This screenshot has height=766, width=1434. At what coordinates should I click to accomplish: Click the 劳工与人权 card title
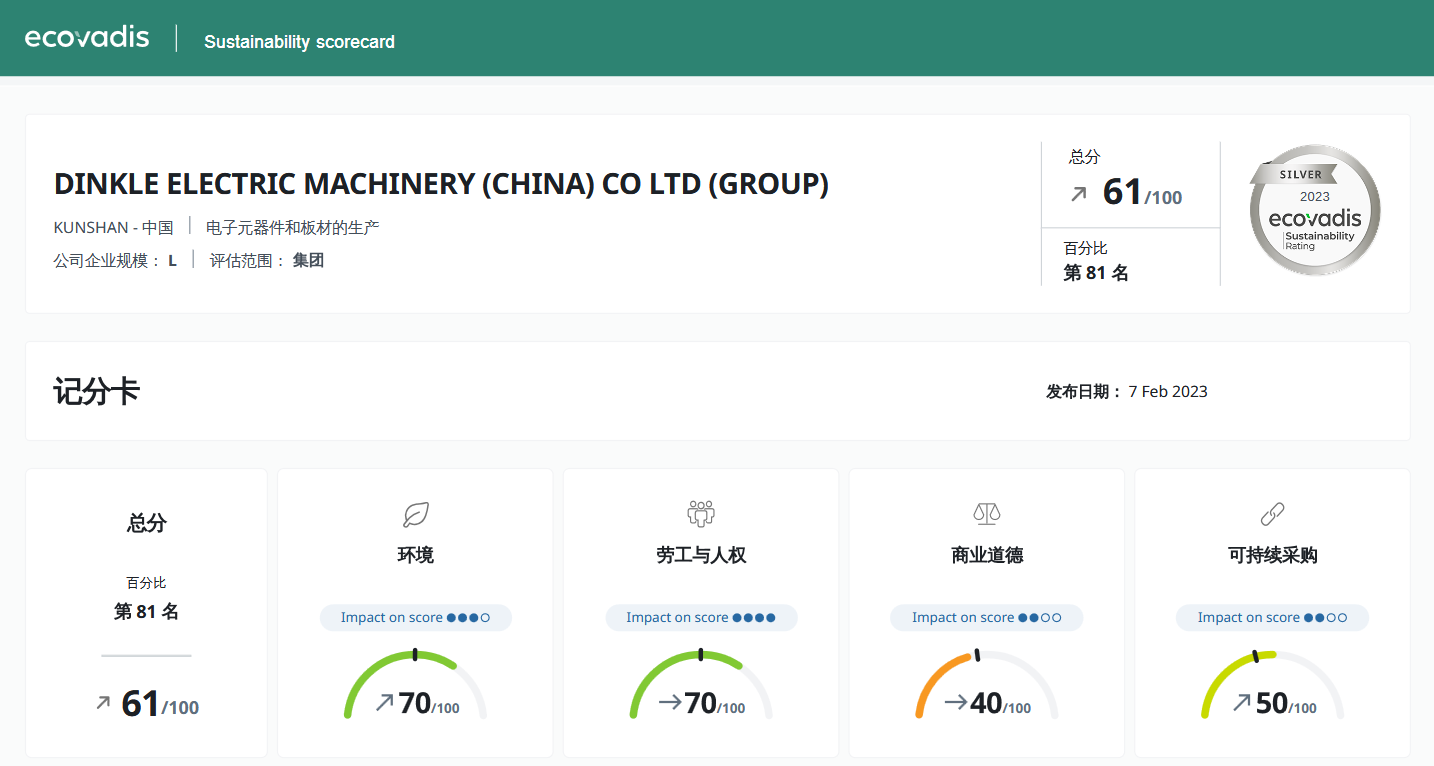coord(701,555)
